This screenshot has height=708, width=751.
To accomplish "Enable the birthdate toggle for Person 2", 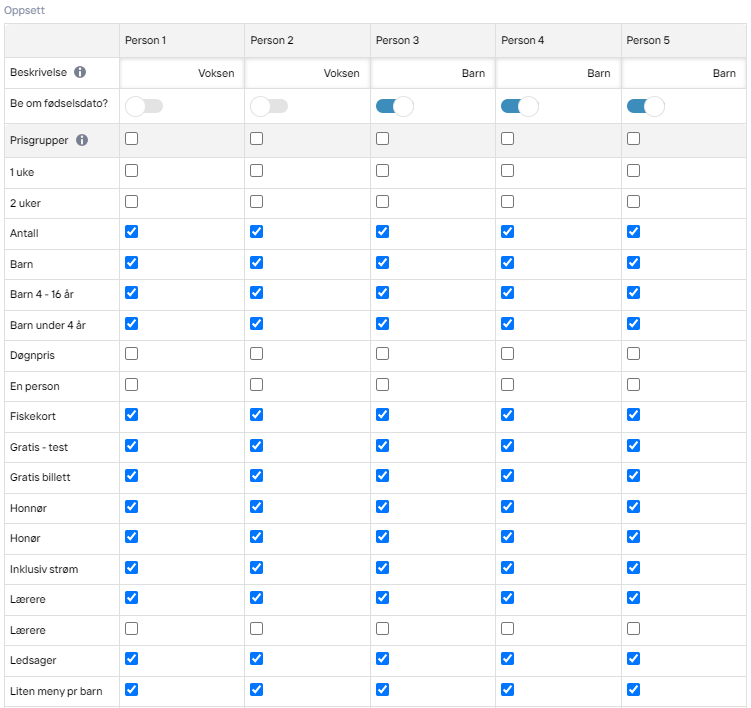I will pyautogui.click(x=269, y=106).
